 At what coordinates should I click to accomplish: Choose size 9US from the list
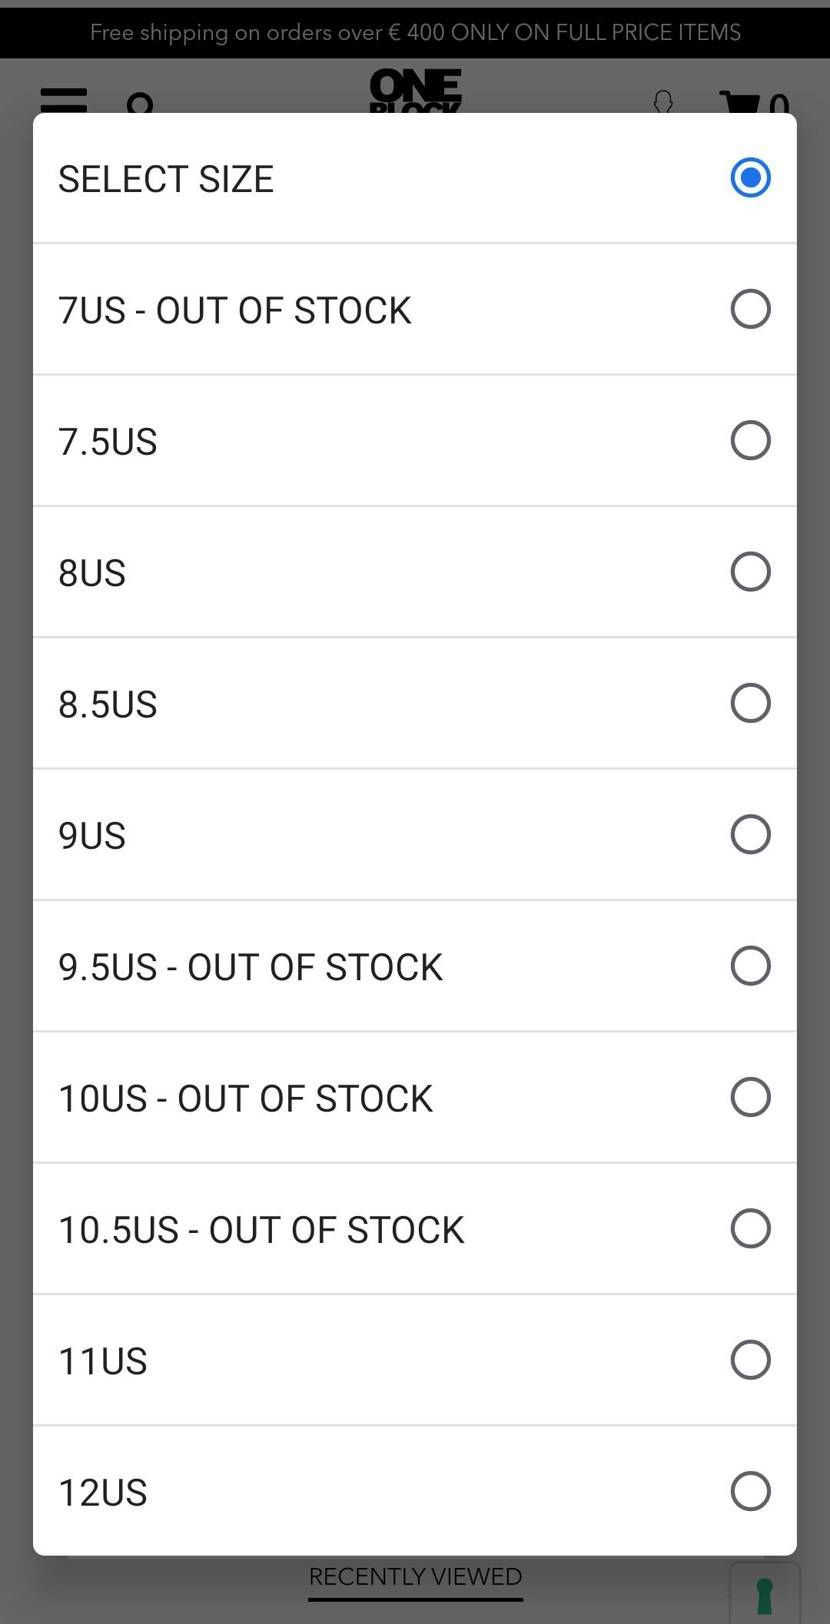click(750, 834)
